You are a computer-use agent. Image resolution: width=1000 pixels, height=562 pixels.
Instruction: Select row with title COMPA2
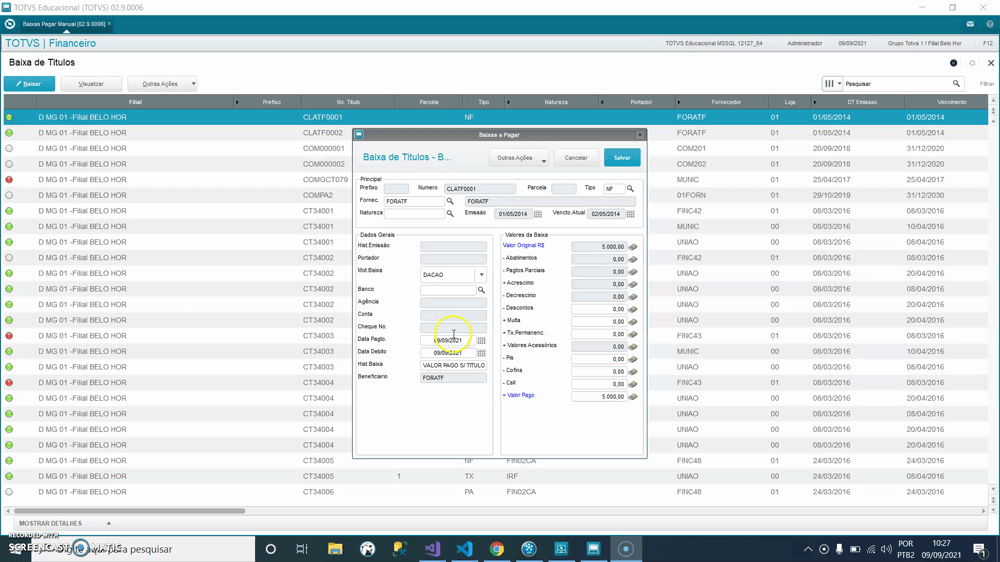click(495, 195)
